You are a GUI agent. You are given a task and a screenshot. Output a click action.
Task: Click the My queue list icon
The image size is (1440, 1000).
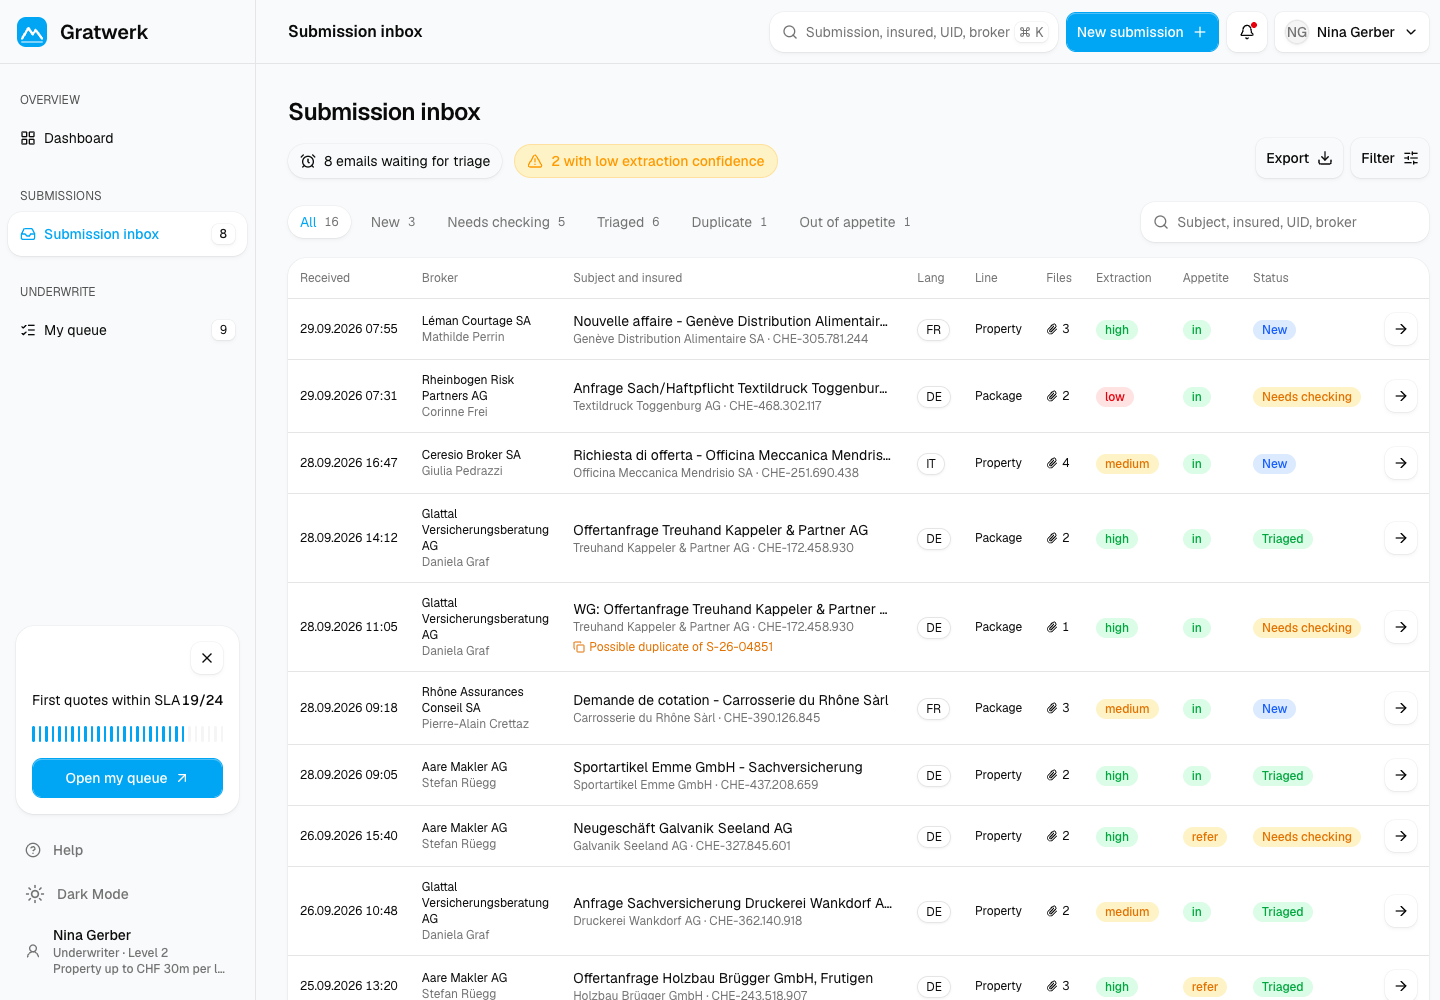pos(28,330)
